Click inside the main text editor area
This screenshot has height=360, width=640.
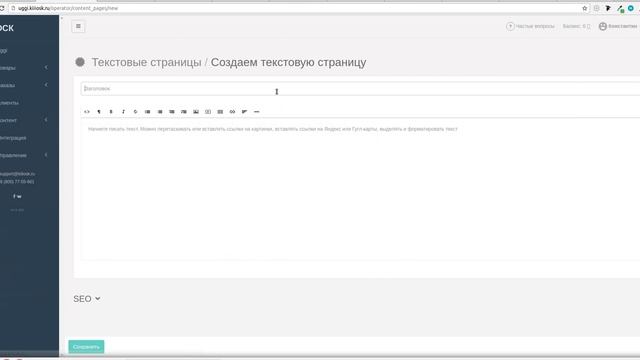point(360,190)
